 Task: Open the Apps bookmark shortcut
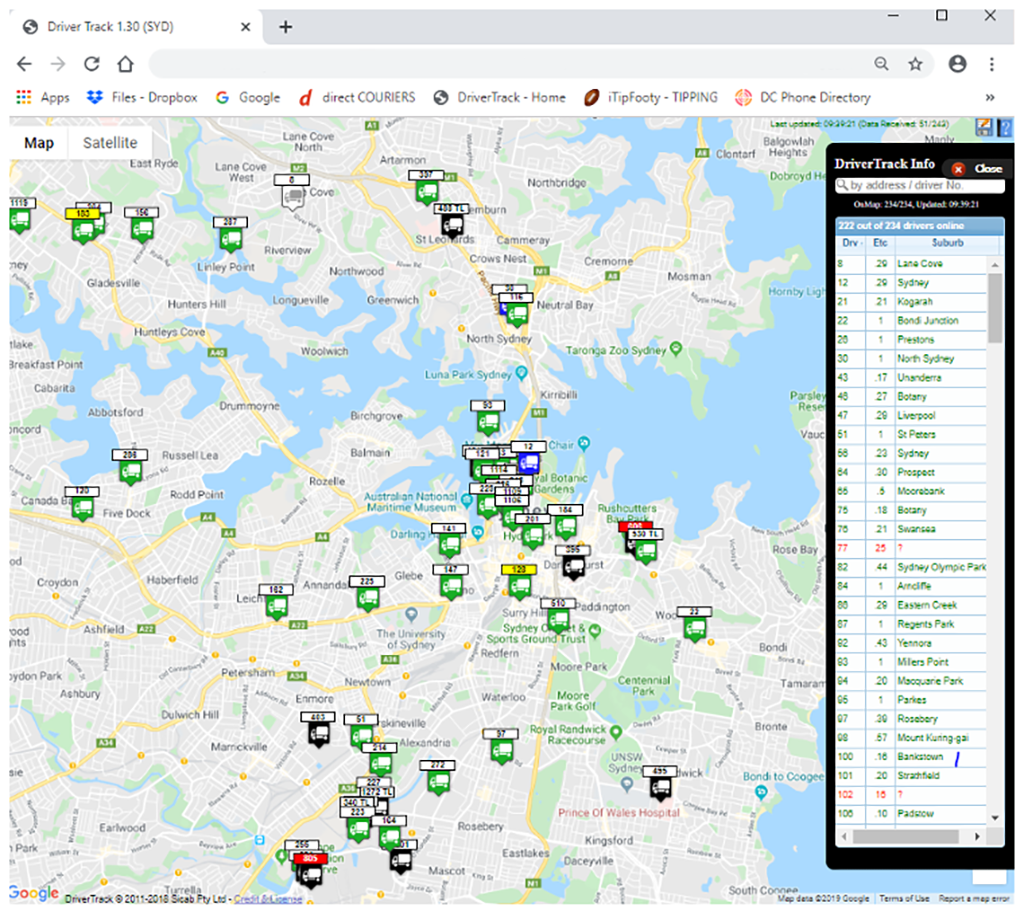[43, 97]
